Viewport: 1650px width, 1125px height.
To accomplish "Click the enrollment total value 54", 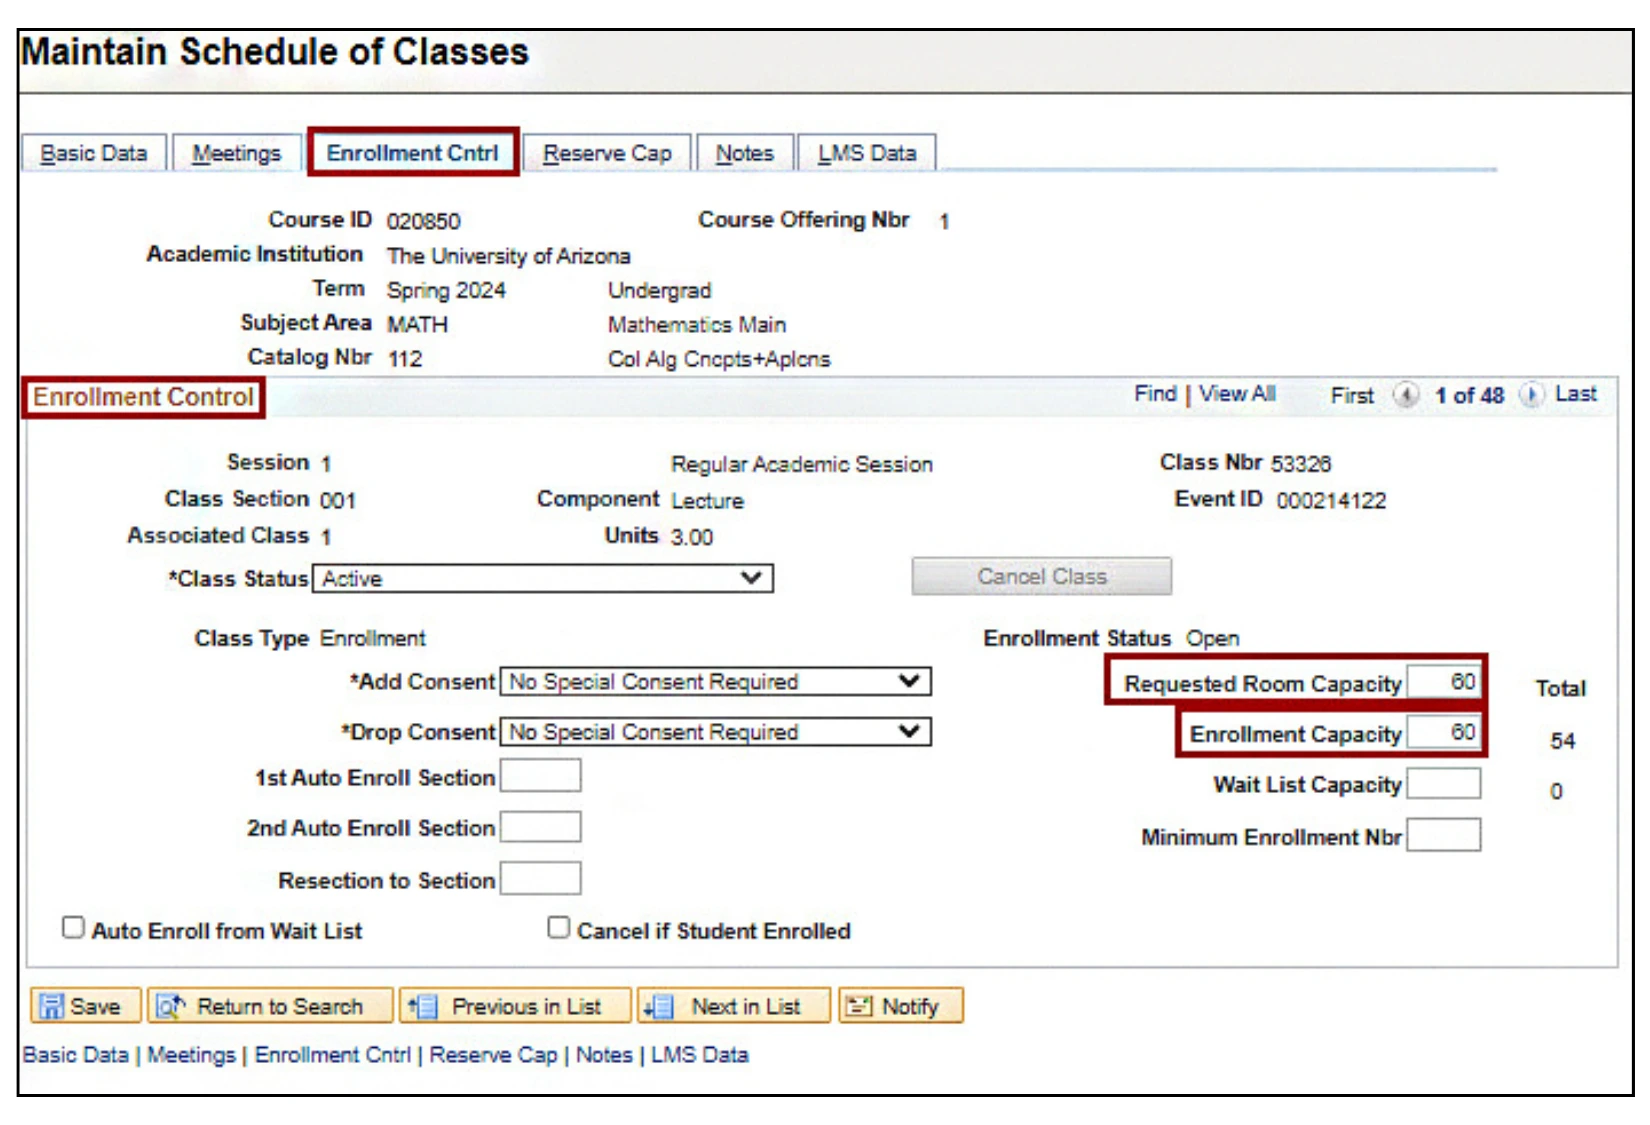I will coord(1562,741).
